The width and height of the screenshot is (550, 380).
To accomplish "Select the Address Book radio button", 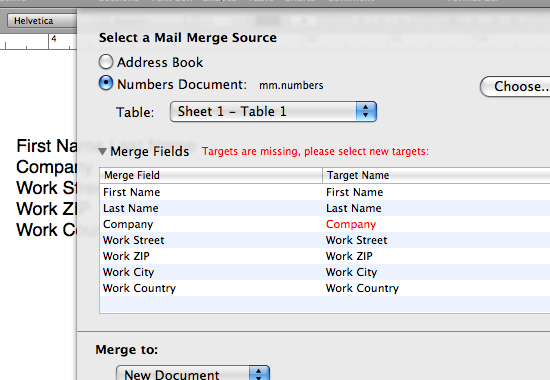I will coord(106,62).
